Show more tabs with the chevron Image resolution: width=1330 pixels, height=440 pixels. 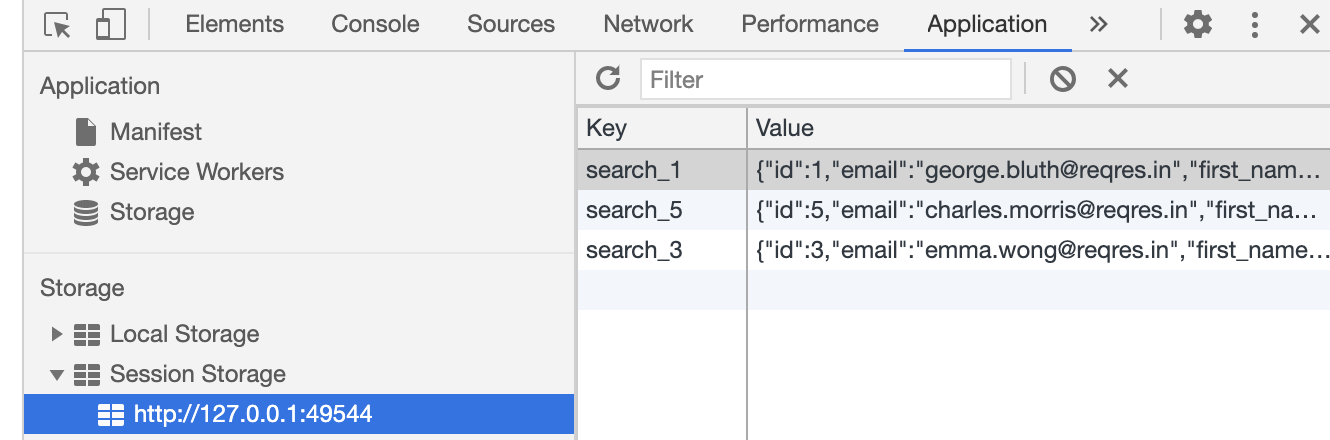point(1099,25)
